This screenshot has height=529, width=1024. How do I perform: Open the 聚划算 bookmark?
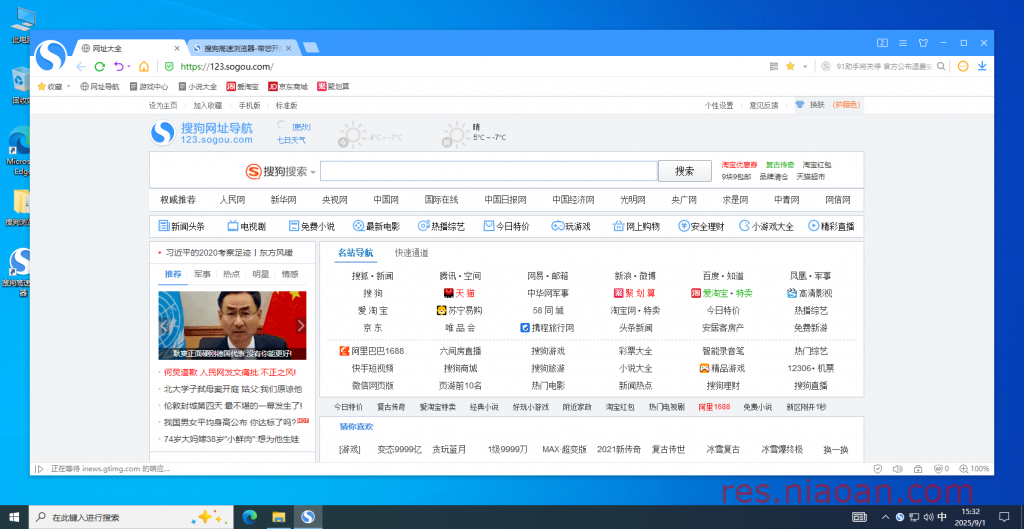coord(333,86)
